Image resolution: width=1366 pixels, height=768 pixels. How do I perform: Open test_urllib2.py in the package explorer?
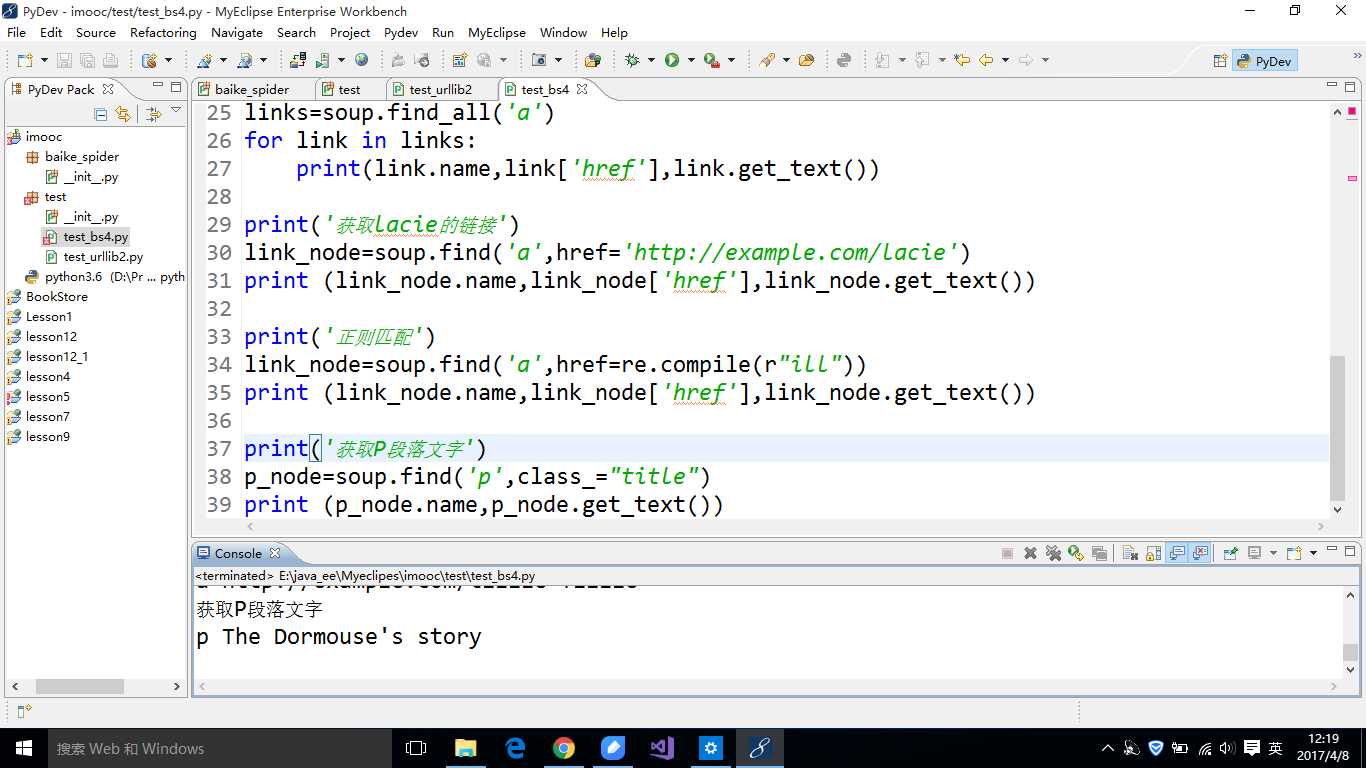(103, 257)
